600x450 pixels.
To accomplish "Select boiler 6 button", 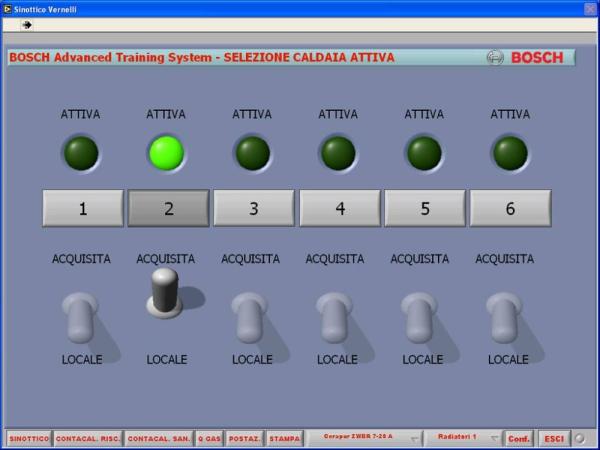I will coord(510,208).
